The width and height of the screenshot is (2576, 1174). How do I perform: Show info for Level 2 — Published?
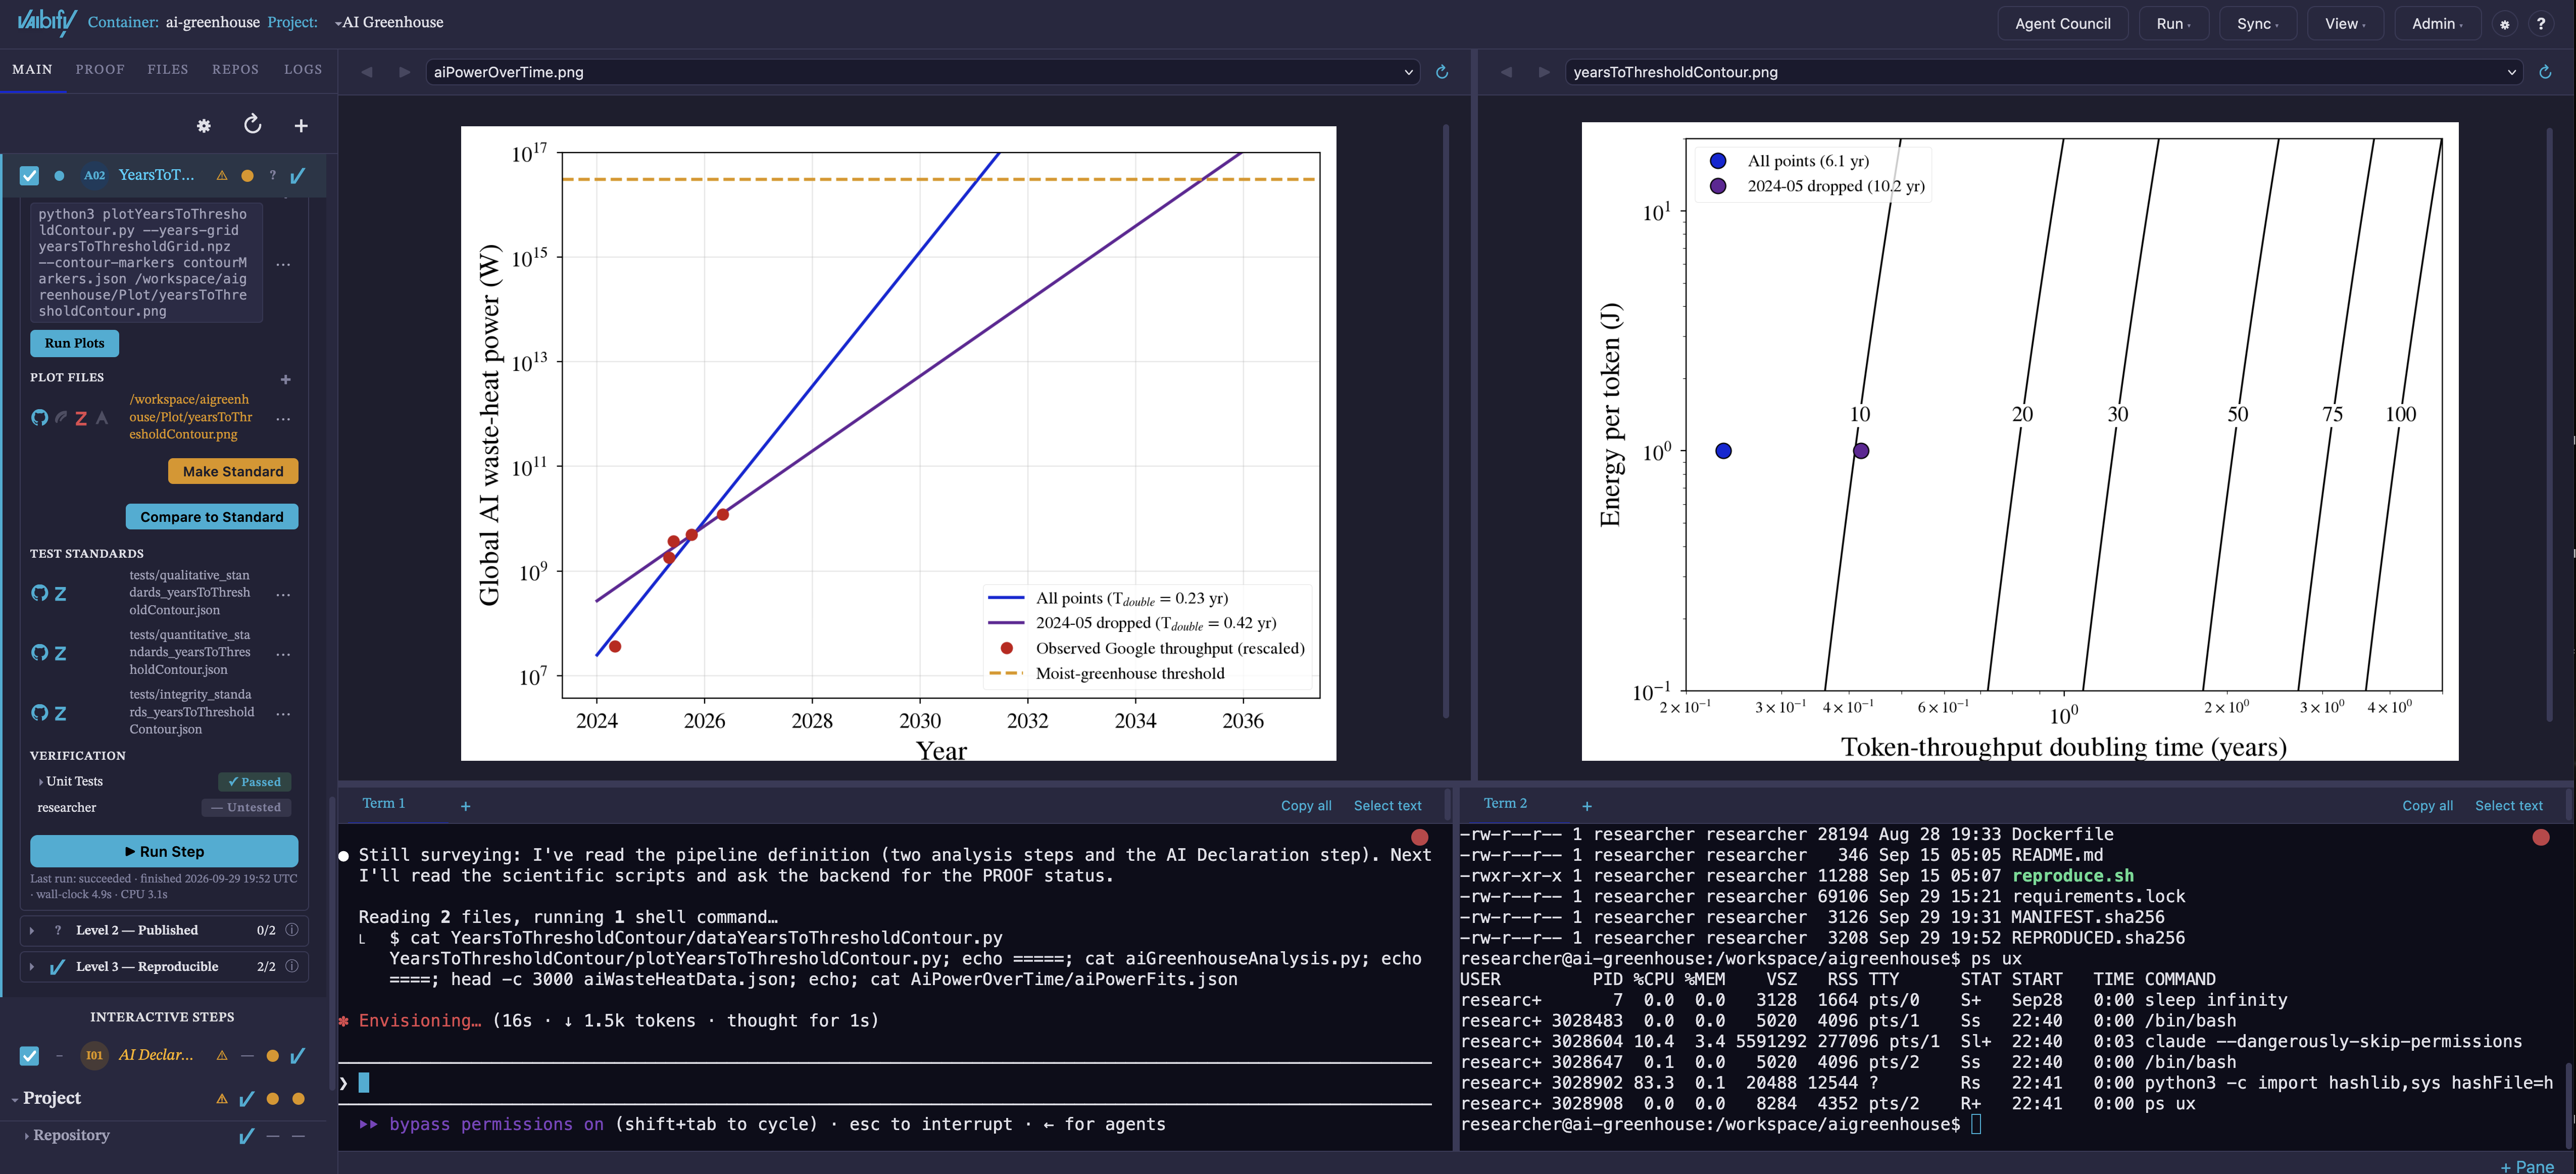292,930
